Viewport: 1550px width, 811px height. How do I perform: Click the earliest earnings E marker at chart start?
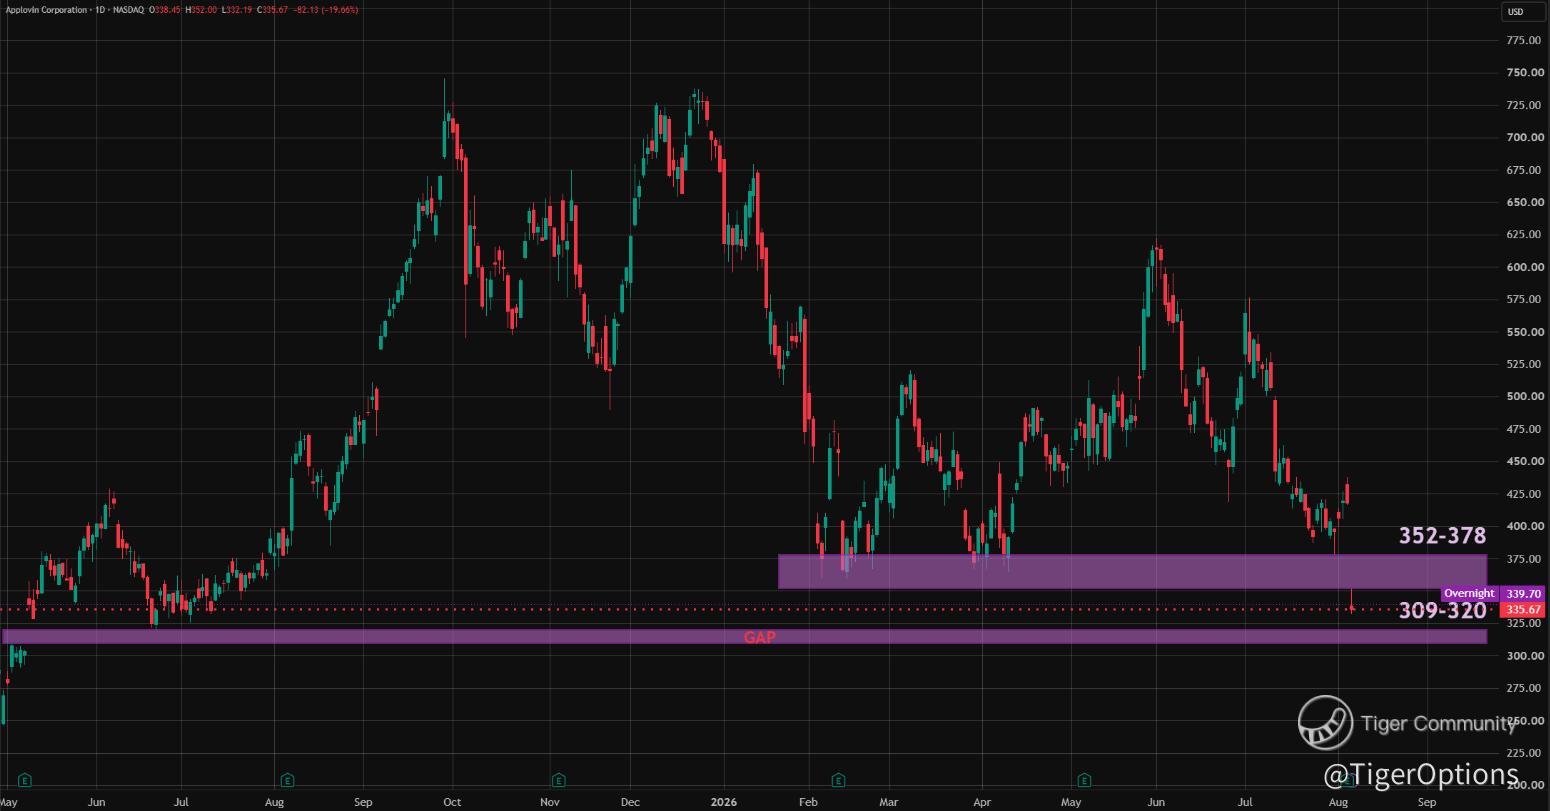pos(25,779)
